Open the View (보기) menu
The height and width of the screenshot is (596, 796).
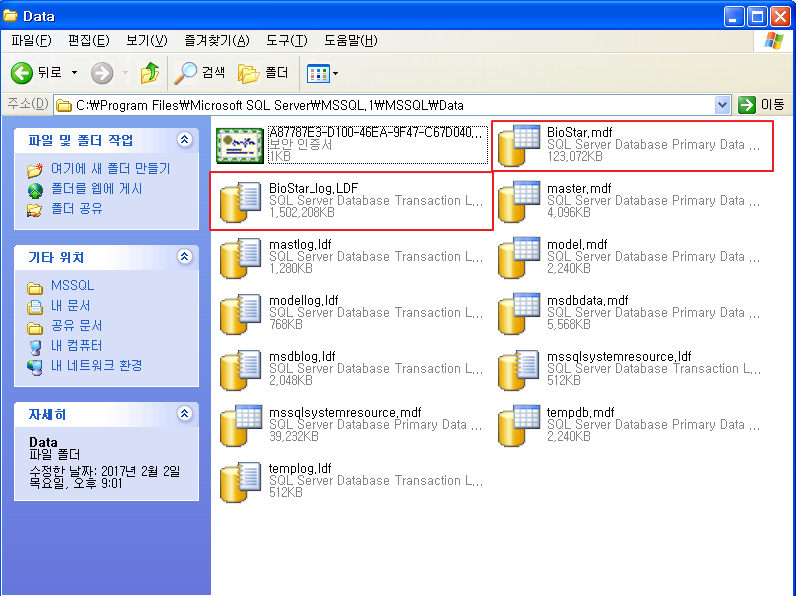point(147,41)
